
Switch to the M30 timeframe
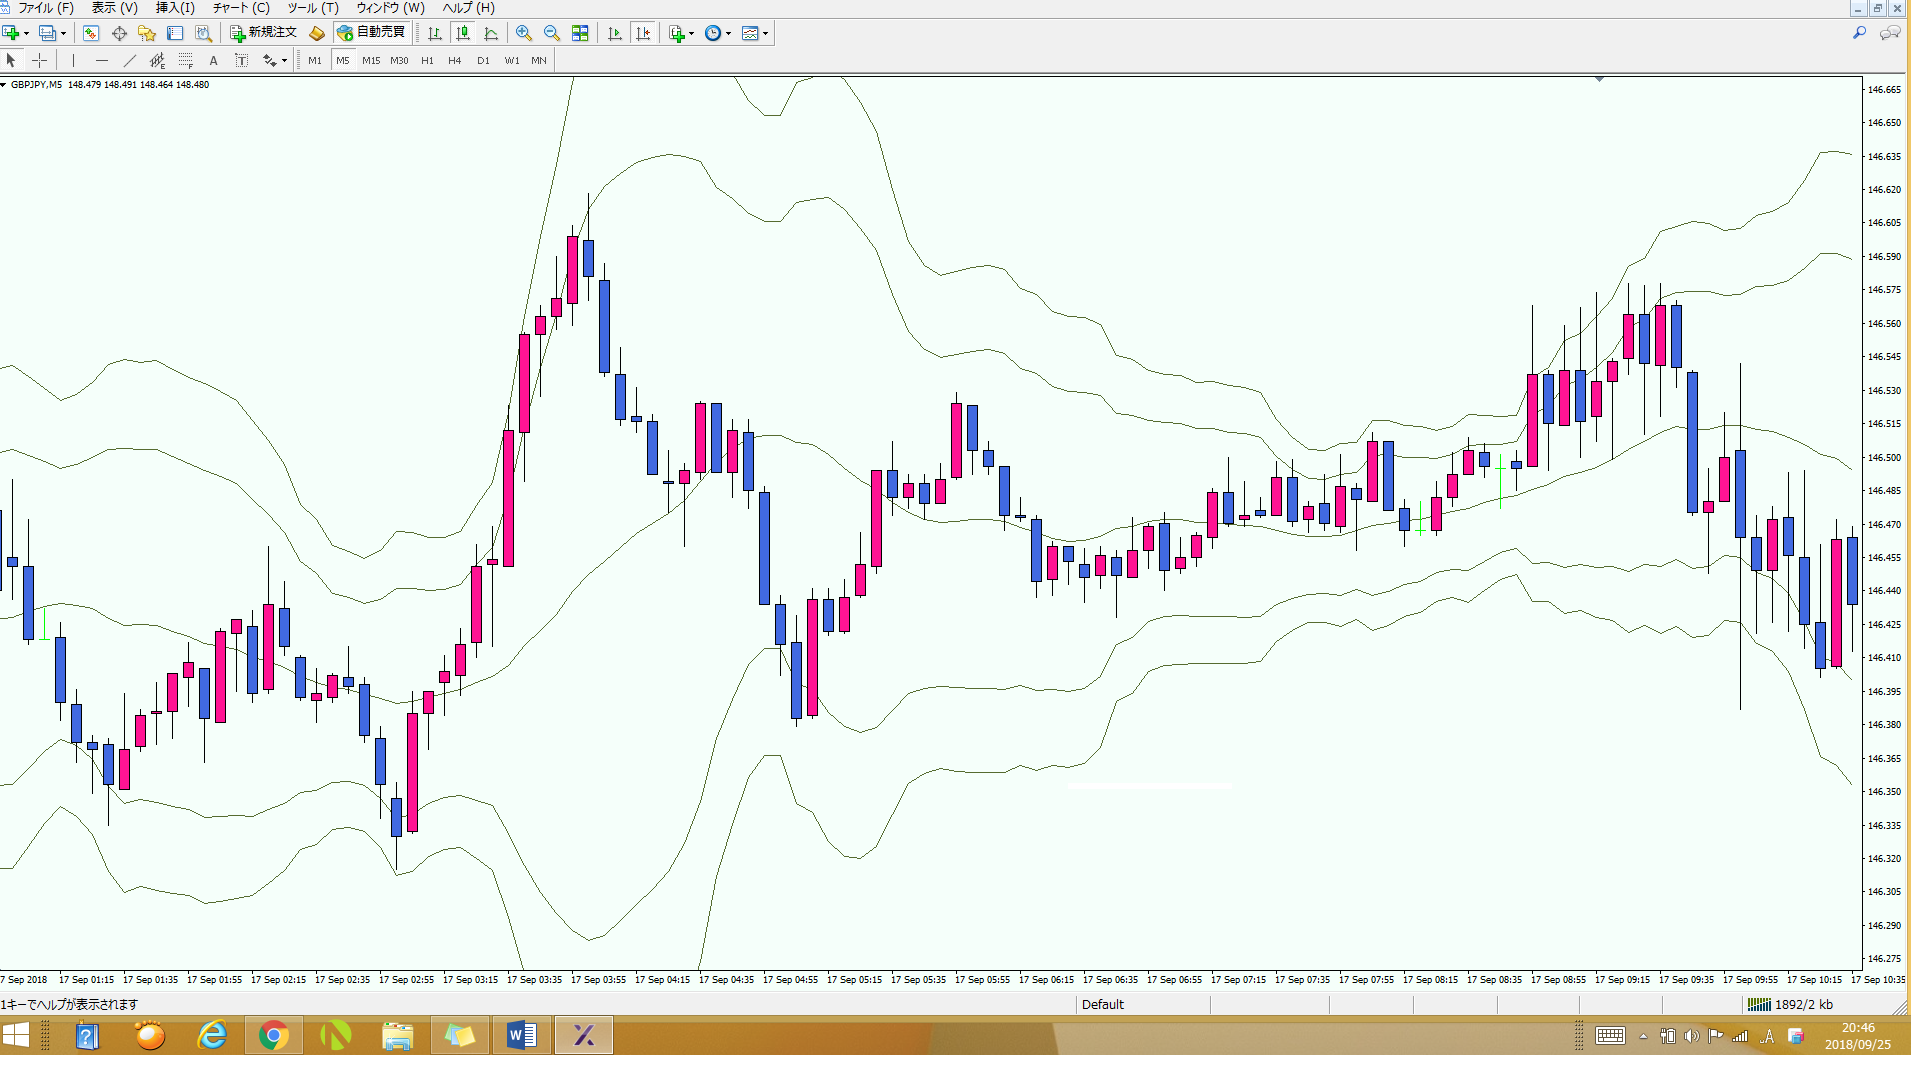click(399, 61)
